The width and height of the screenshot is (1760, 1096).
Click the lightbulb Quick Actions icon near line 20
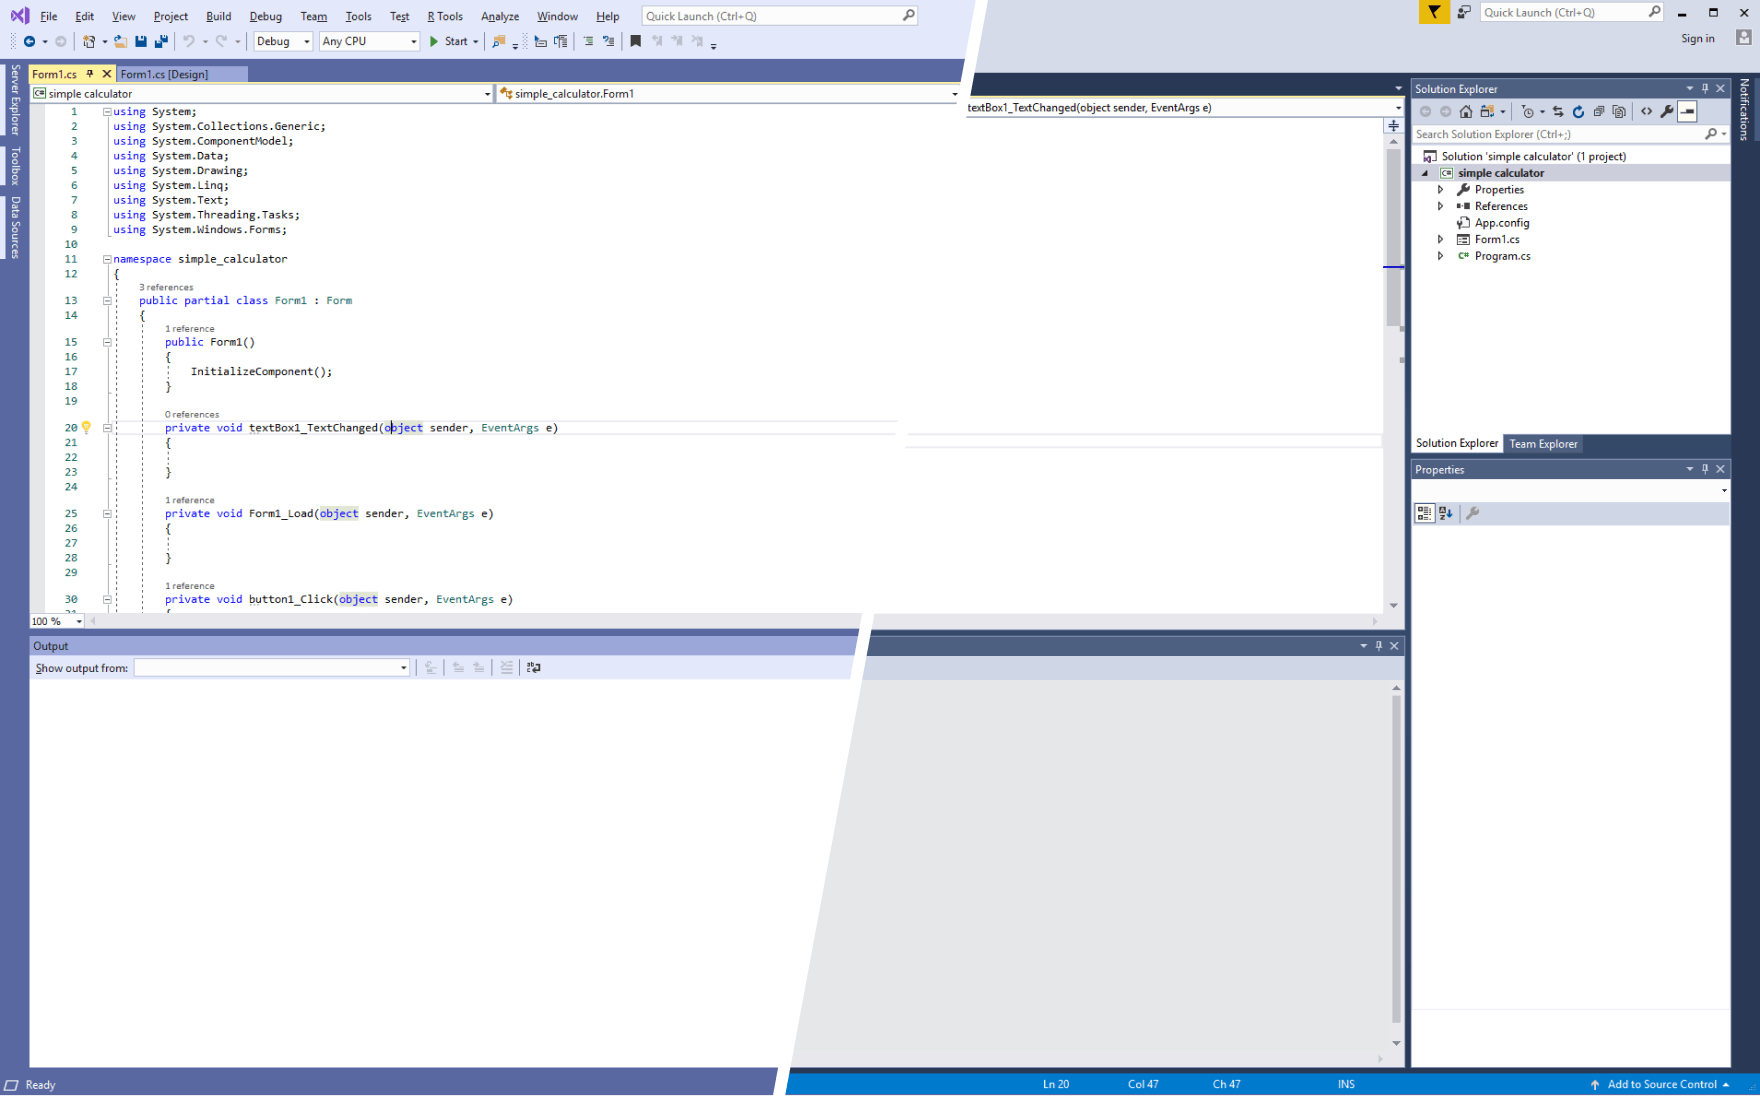coord(86,427)
